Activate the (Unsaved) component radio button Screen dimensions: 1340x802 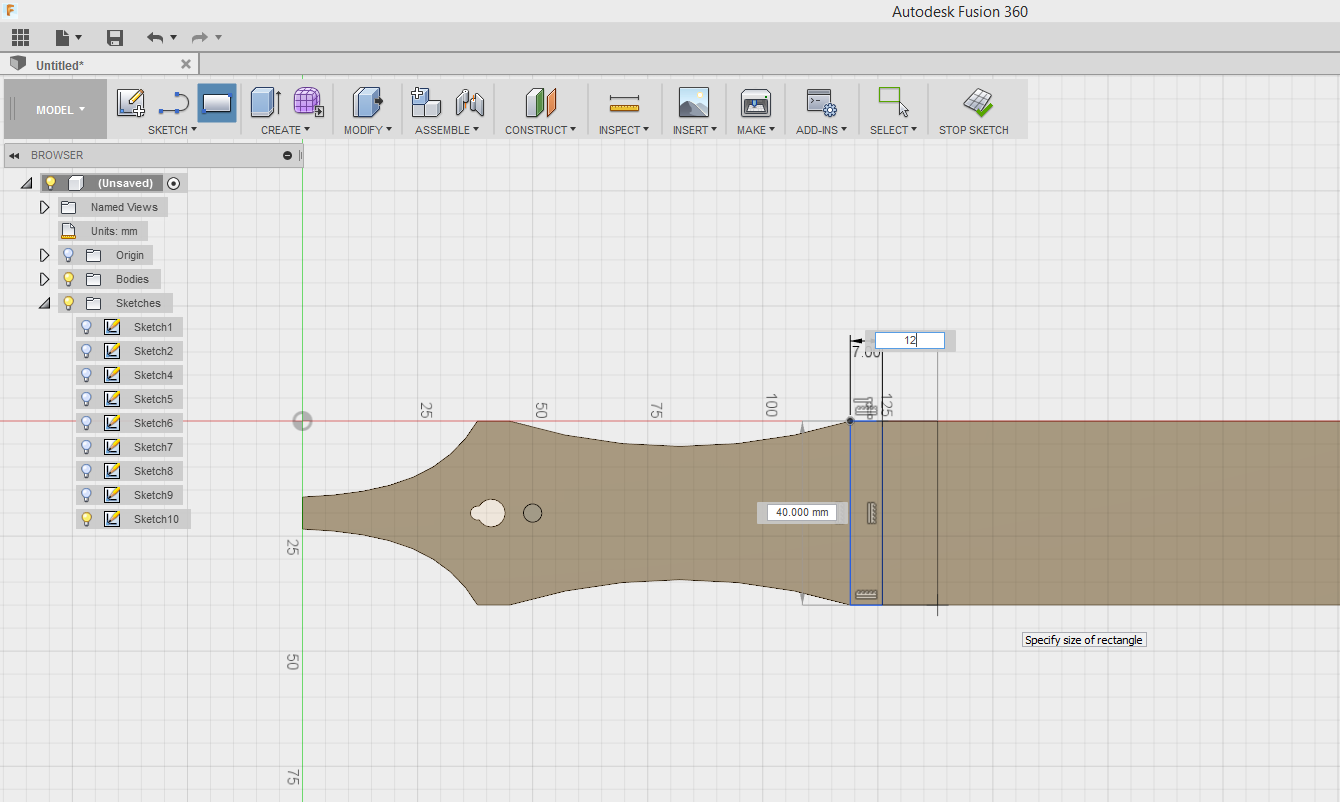coord(174,183)
